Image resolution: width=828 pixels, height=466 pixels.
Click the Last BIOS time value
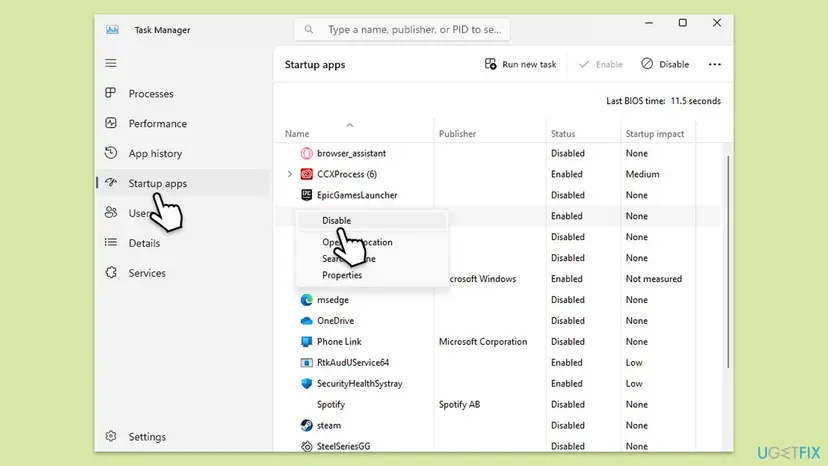[x=695, y=101]
